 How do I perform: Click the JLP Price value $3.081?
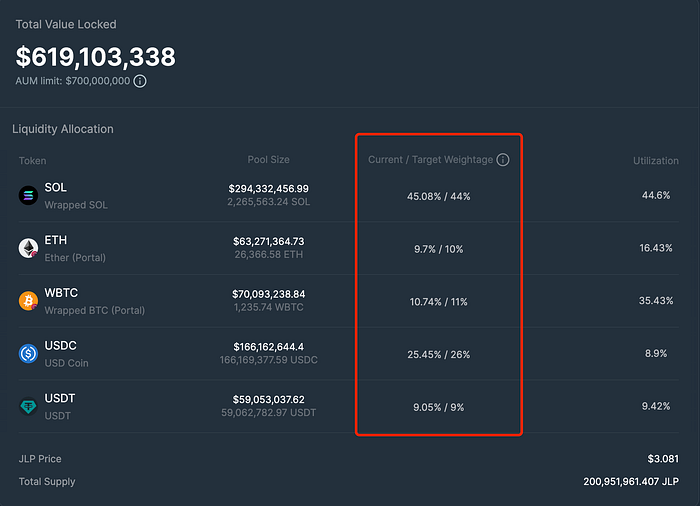(x=663, y=459)
